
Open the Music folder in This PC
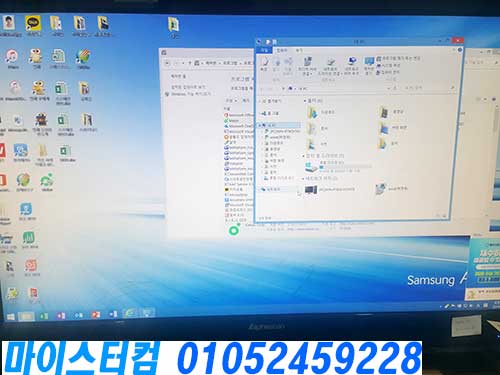(x=388, y=143)
